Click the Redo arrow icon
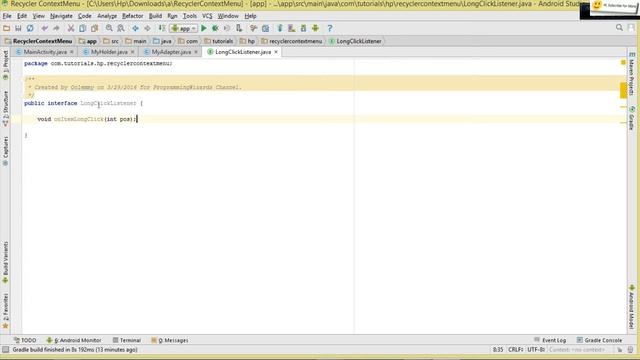 coord(56,28)
